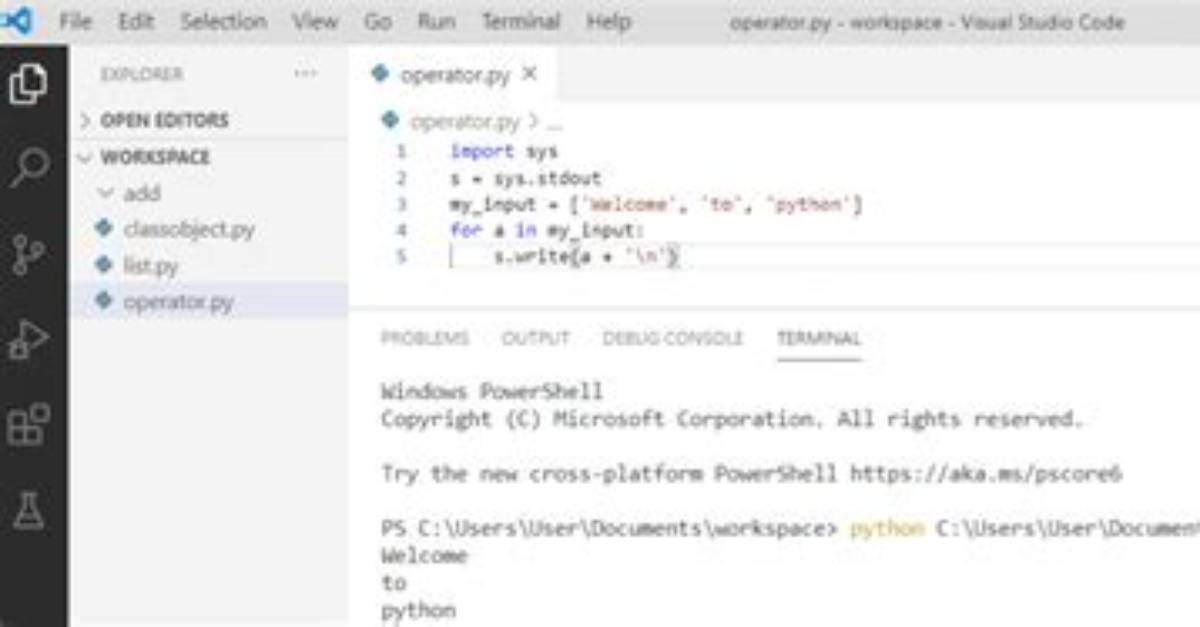Open the Selection menu
Screen dimensions: 1200x627
[225, 21]
